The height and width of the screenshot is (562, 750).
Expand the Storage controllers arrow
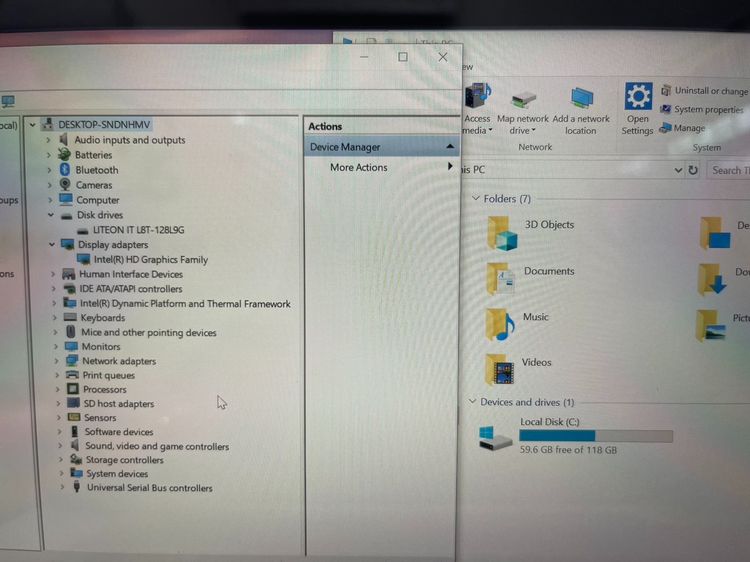[x=60, y=459]
